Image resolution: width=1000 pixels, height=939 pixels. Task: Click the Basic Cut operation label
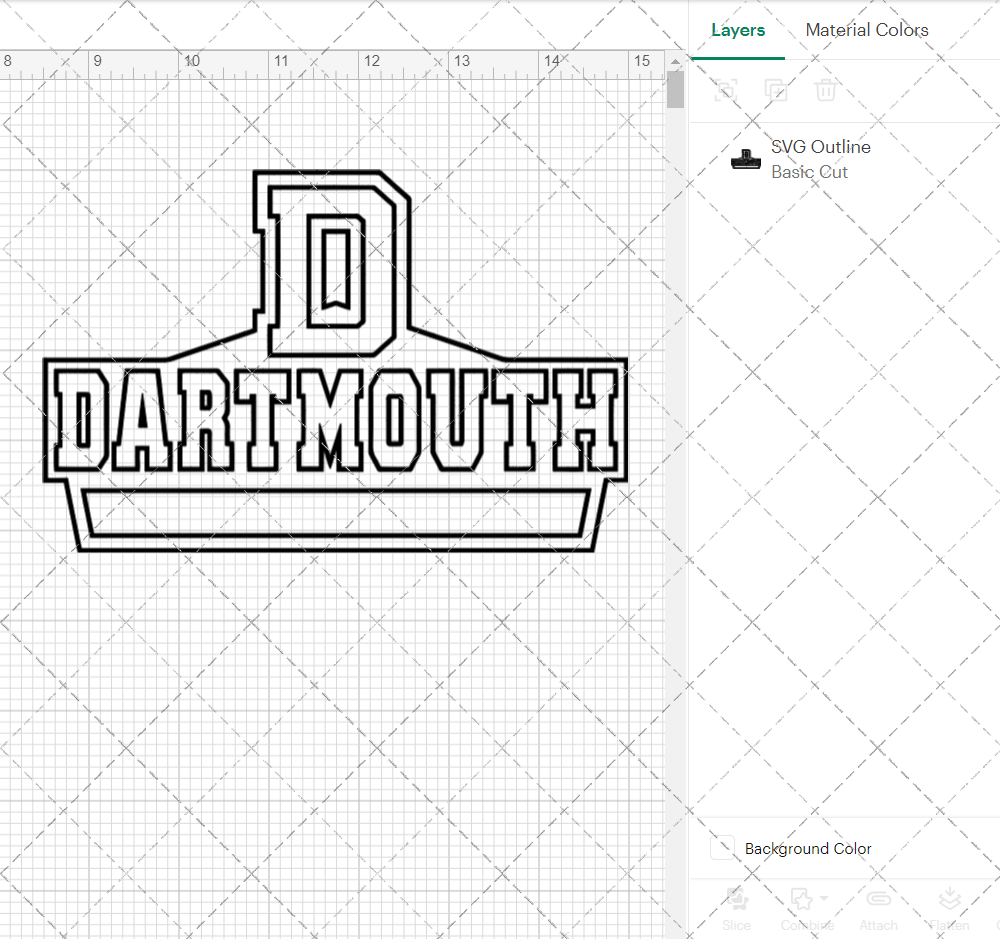[809, 172]
